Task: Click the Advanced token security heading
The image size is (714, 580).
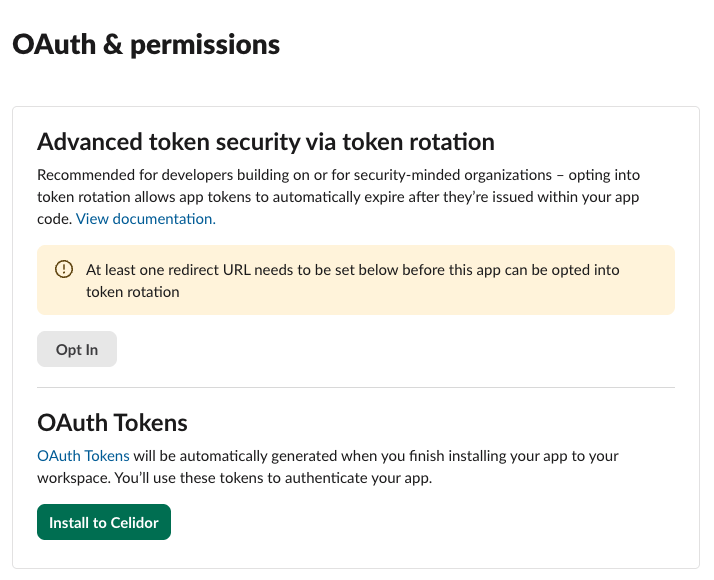Action: click(x=266, y=141)
